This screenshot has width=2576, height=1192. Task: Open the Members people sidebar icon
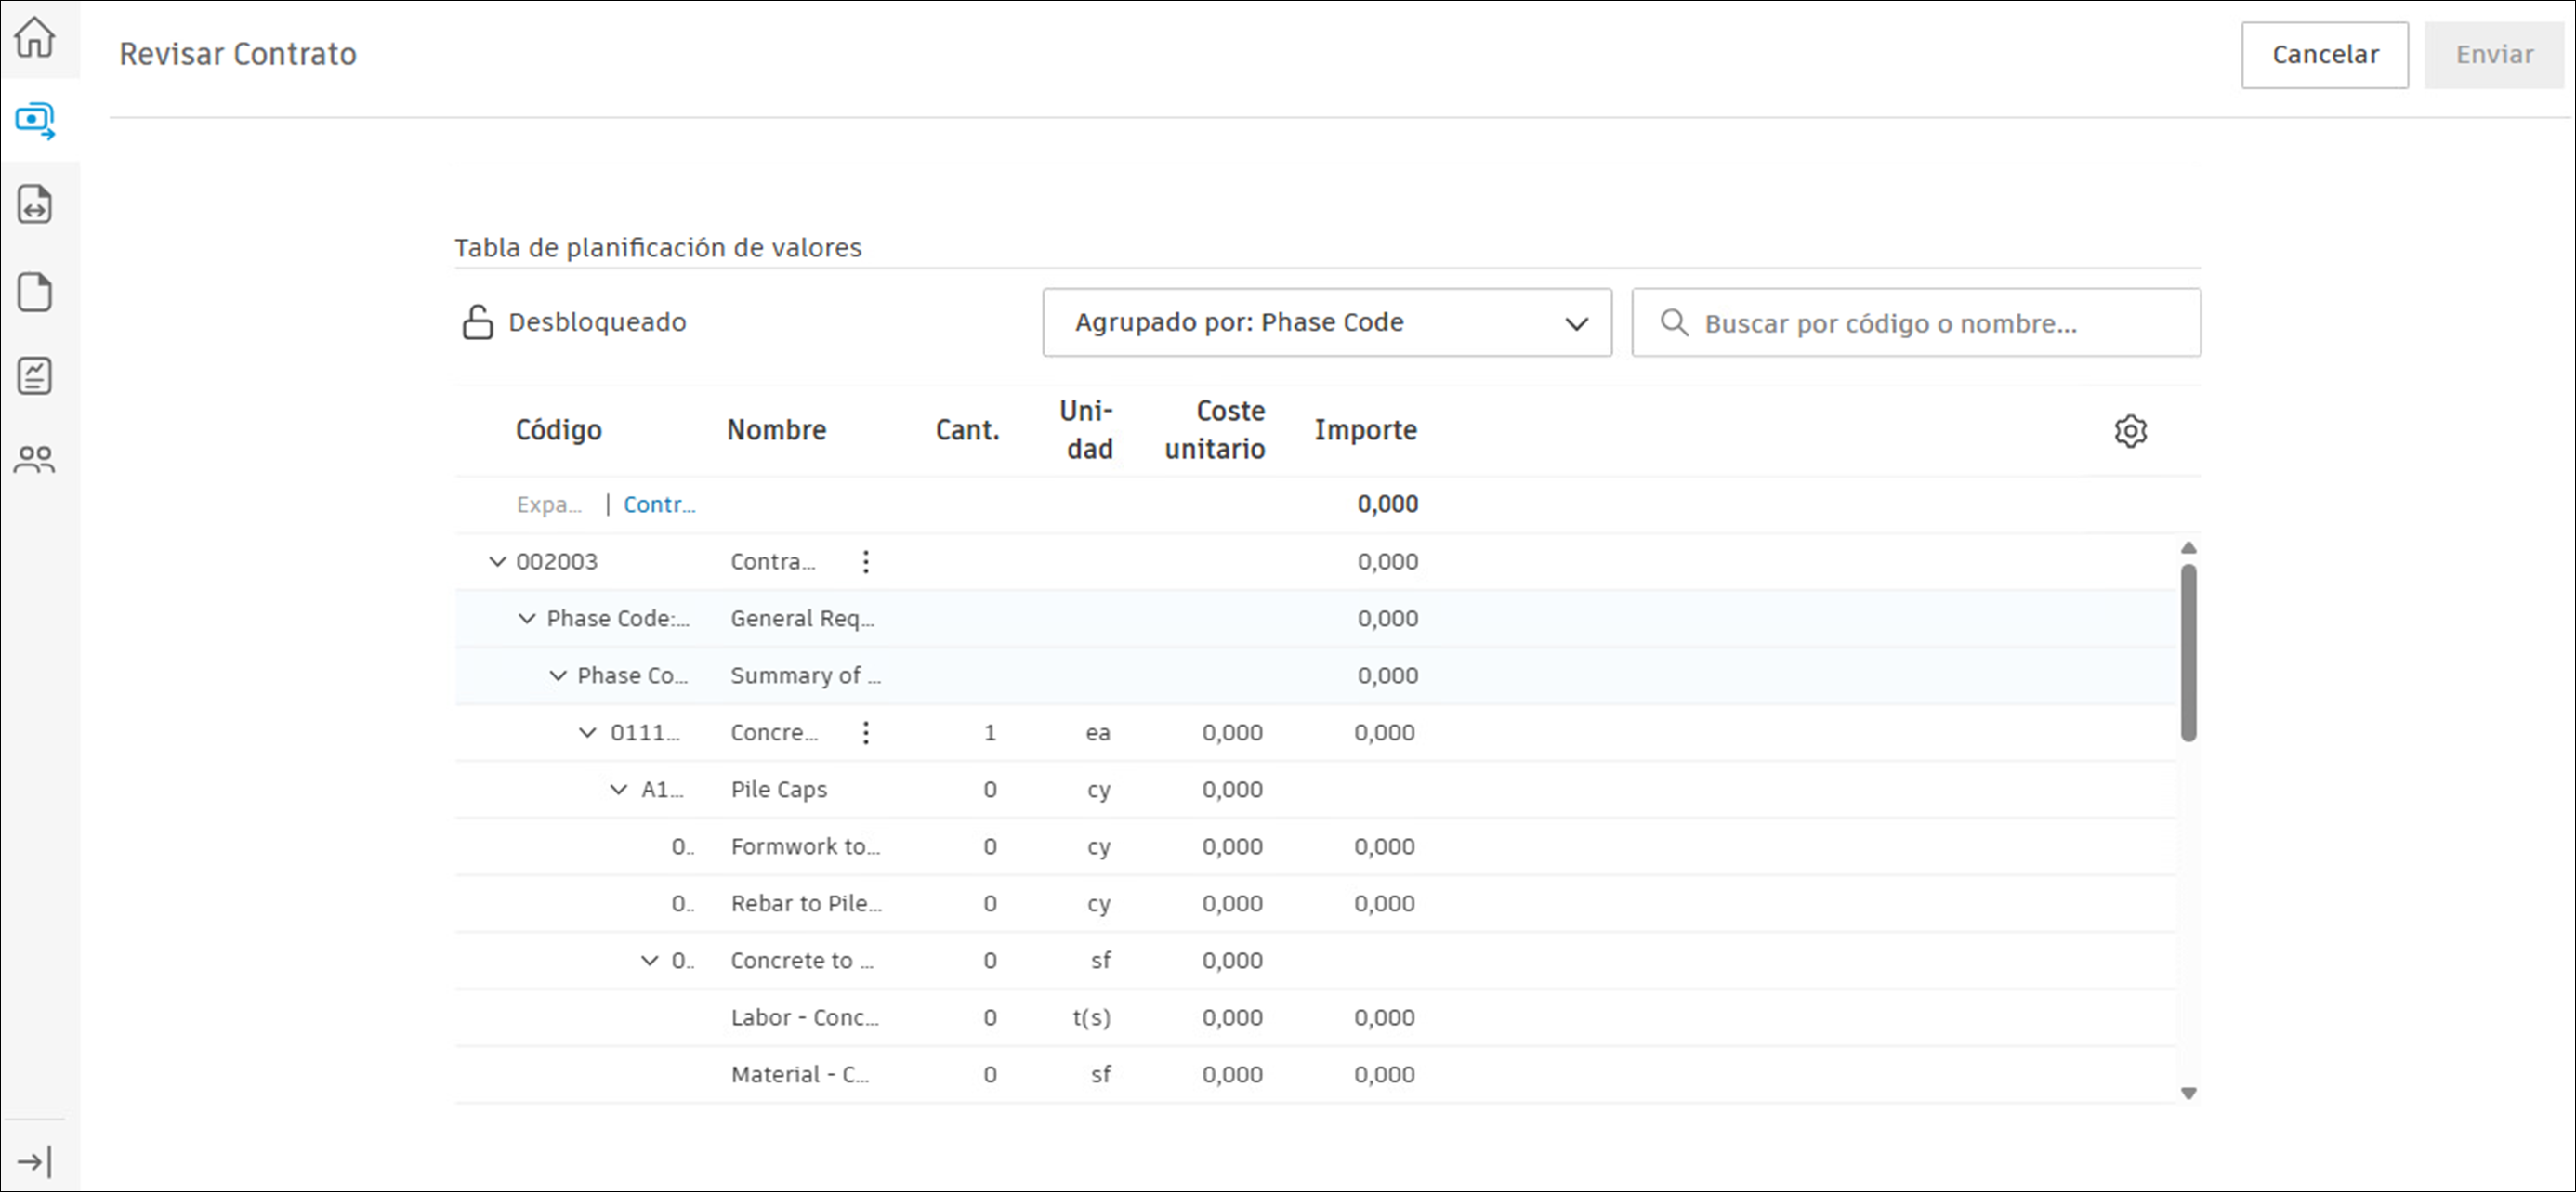pyautogui.click(x=35, y=460)
